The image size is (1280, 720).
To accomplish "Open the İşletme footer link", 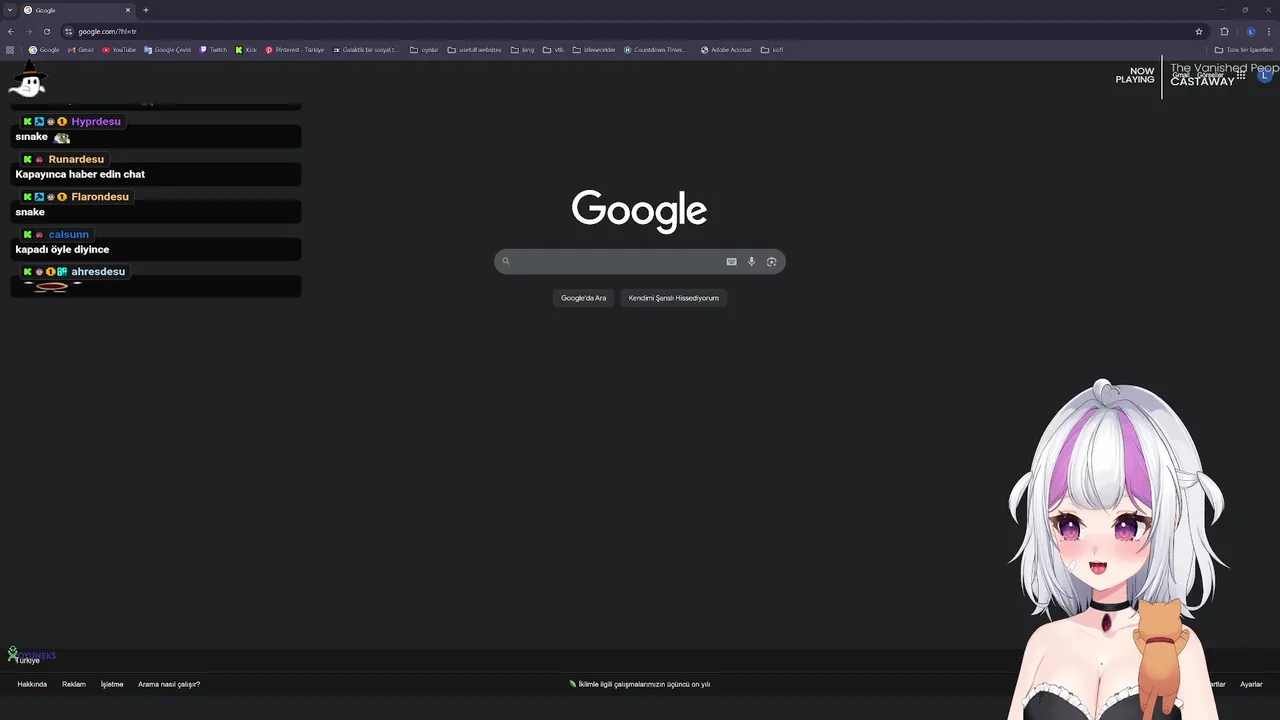I will click(x=112, y=684).
